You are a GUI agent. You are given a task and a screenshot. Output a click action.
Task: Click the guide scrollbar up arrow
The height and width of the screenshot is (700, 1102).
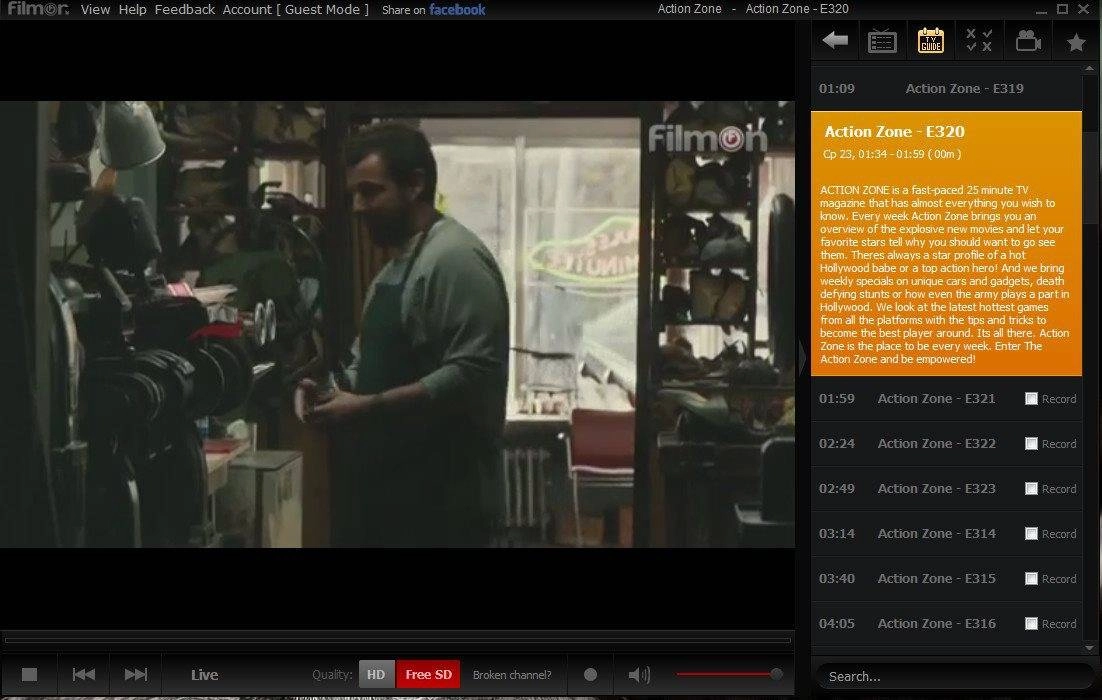tap(1089, 69)
